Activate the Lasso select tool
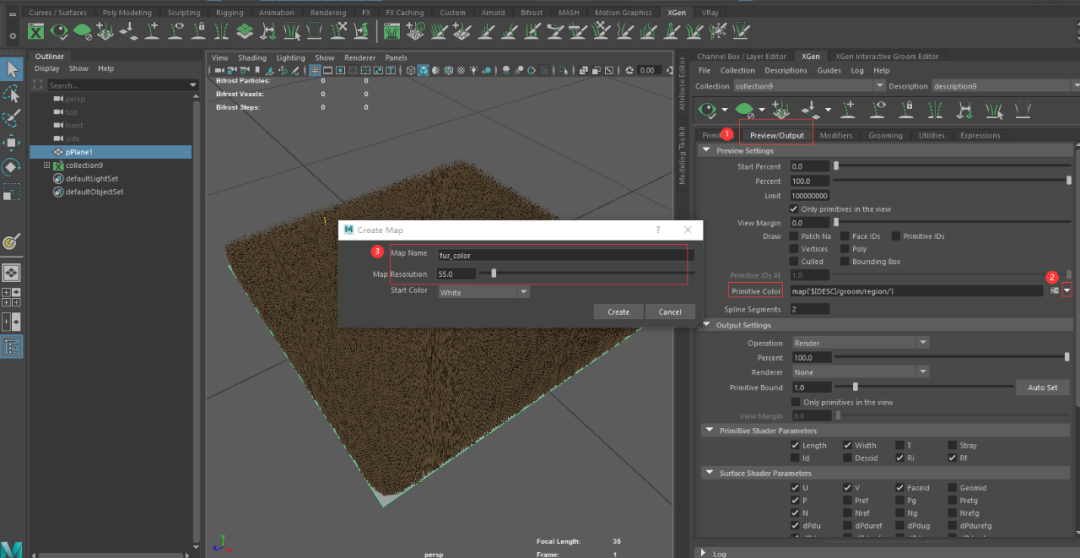 click(x=12, y=94)
